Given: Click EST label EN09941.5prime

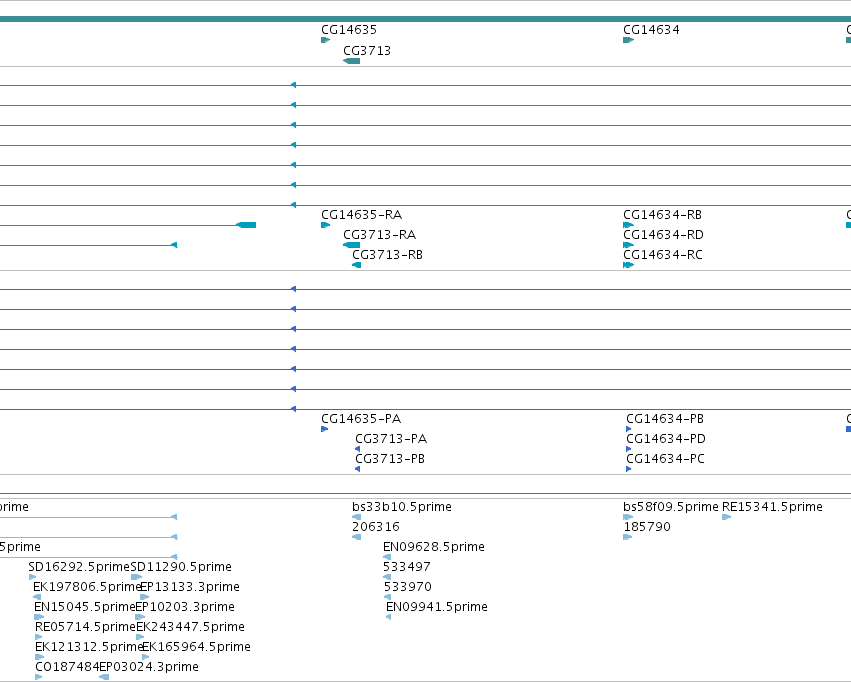Looking at the screenshot, I should click(x=436, y=607).
